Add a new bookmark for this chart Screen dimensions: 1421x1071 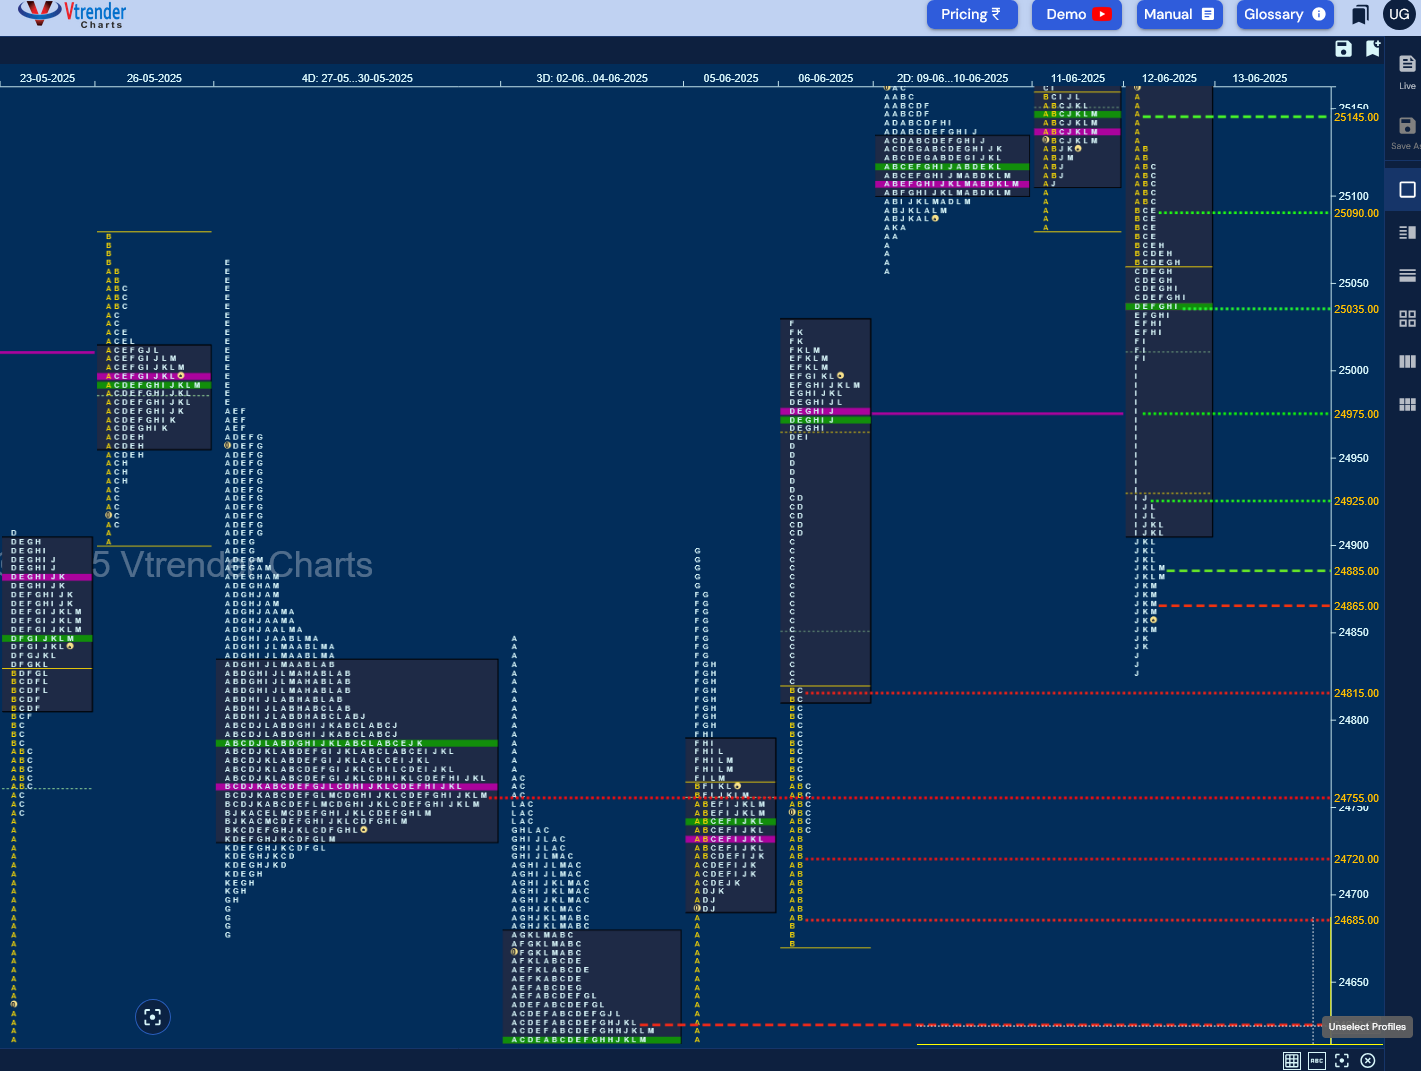point(1373,49)
